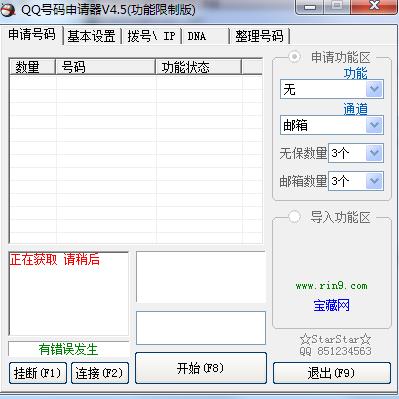
Task: Click the upper empty text box above 开始
Action: coord(201,277)
